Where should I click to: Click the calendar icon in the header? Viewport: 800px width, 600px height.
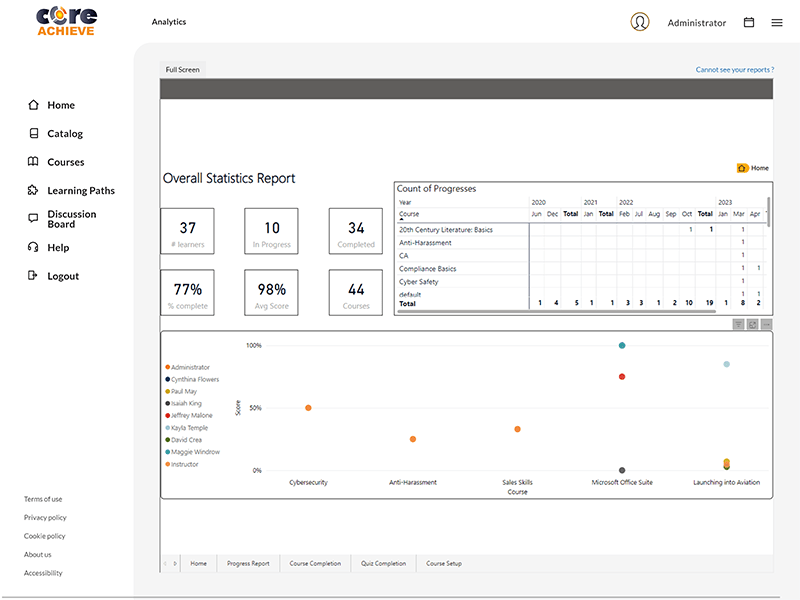(x=749, y=22)
